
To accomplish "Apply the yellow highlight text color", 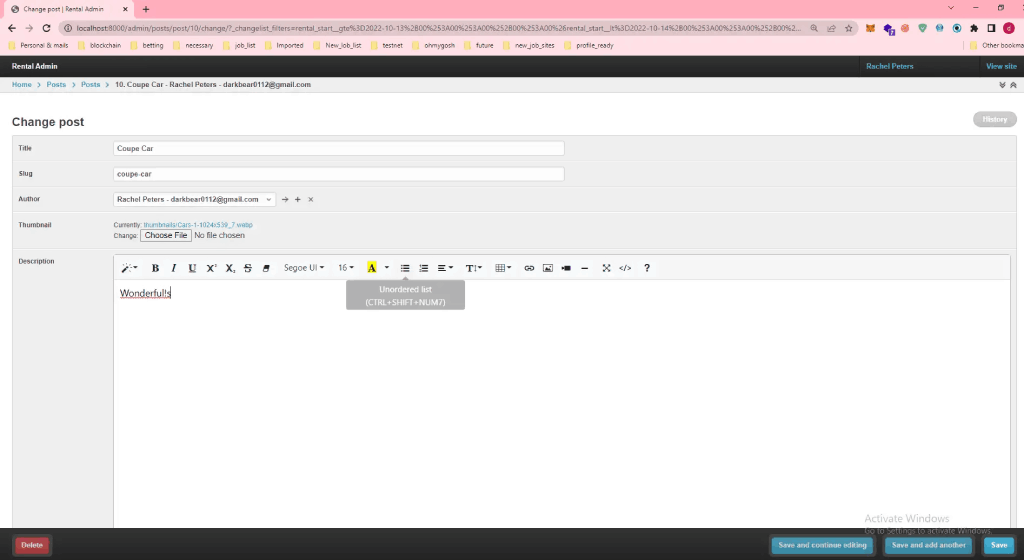I will point(372,268).
